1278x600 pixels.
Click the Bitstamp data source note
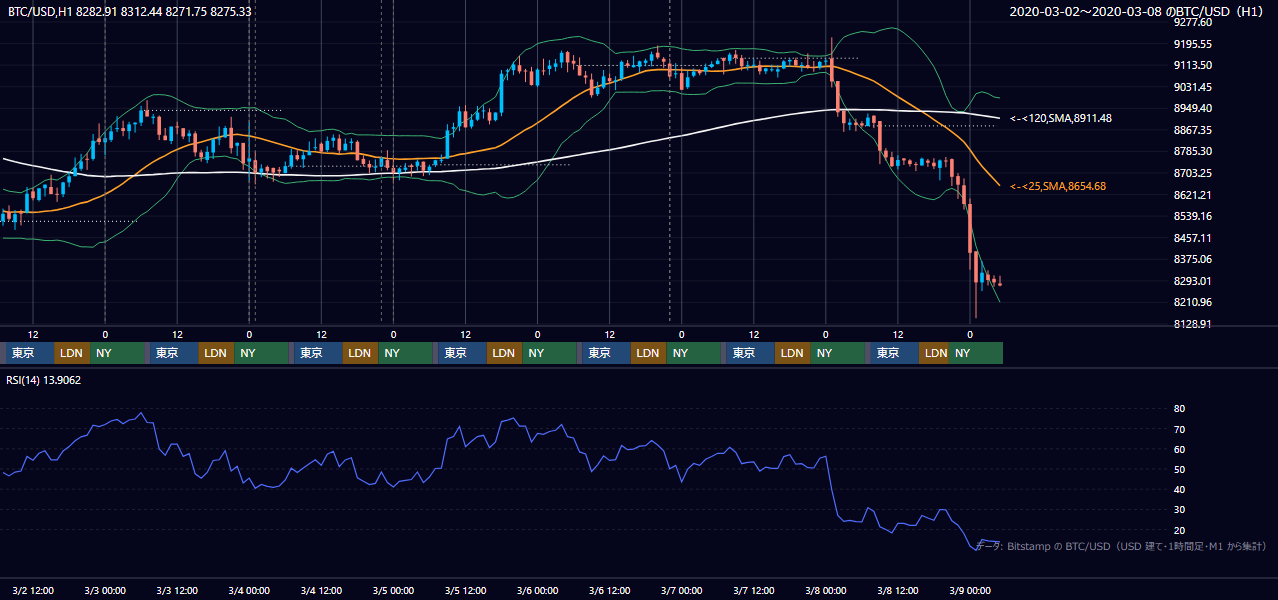click(1120, 546)
